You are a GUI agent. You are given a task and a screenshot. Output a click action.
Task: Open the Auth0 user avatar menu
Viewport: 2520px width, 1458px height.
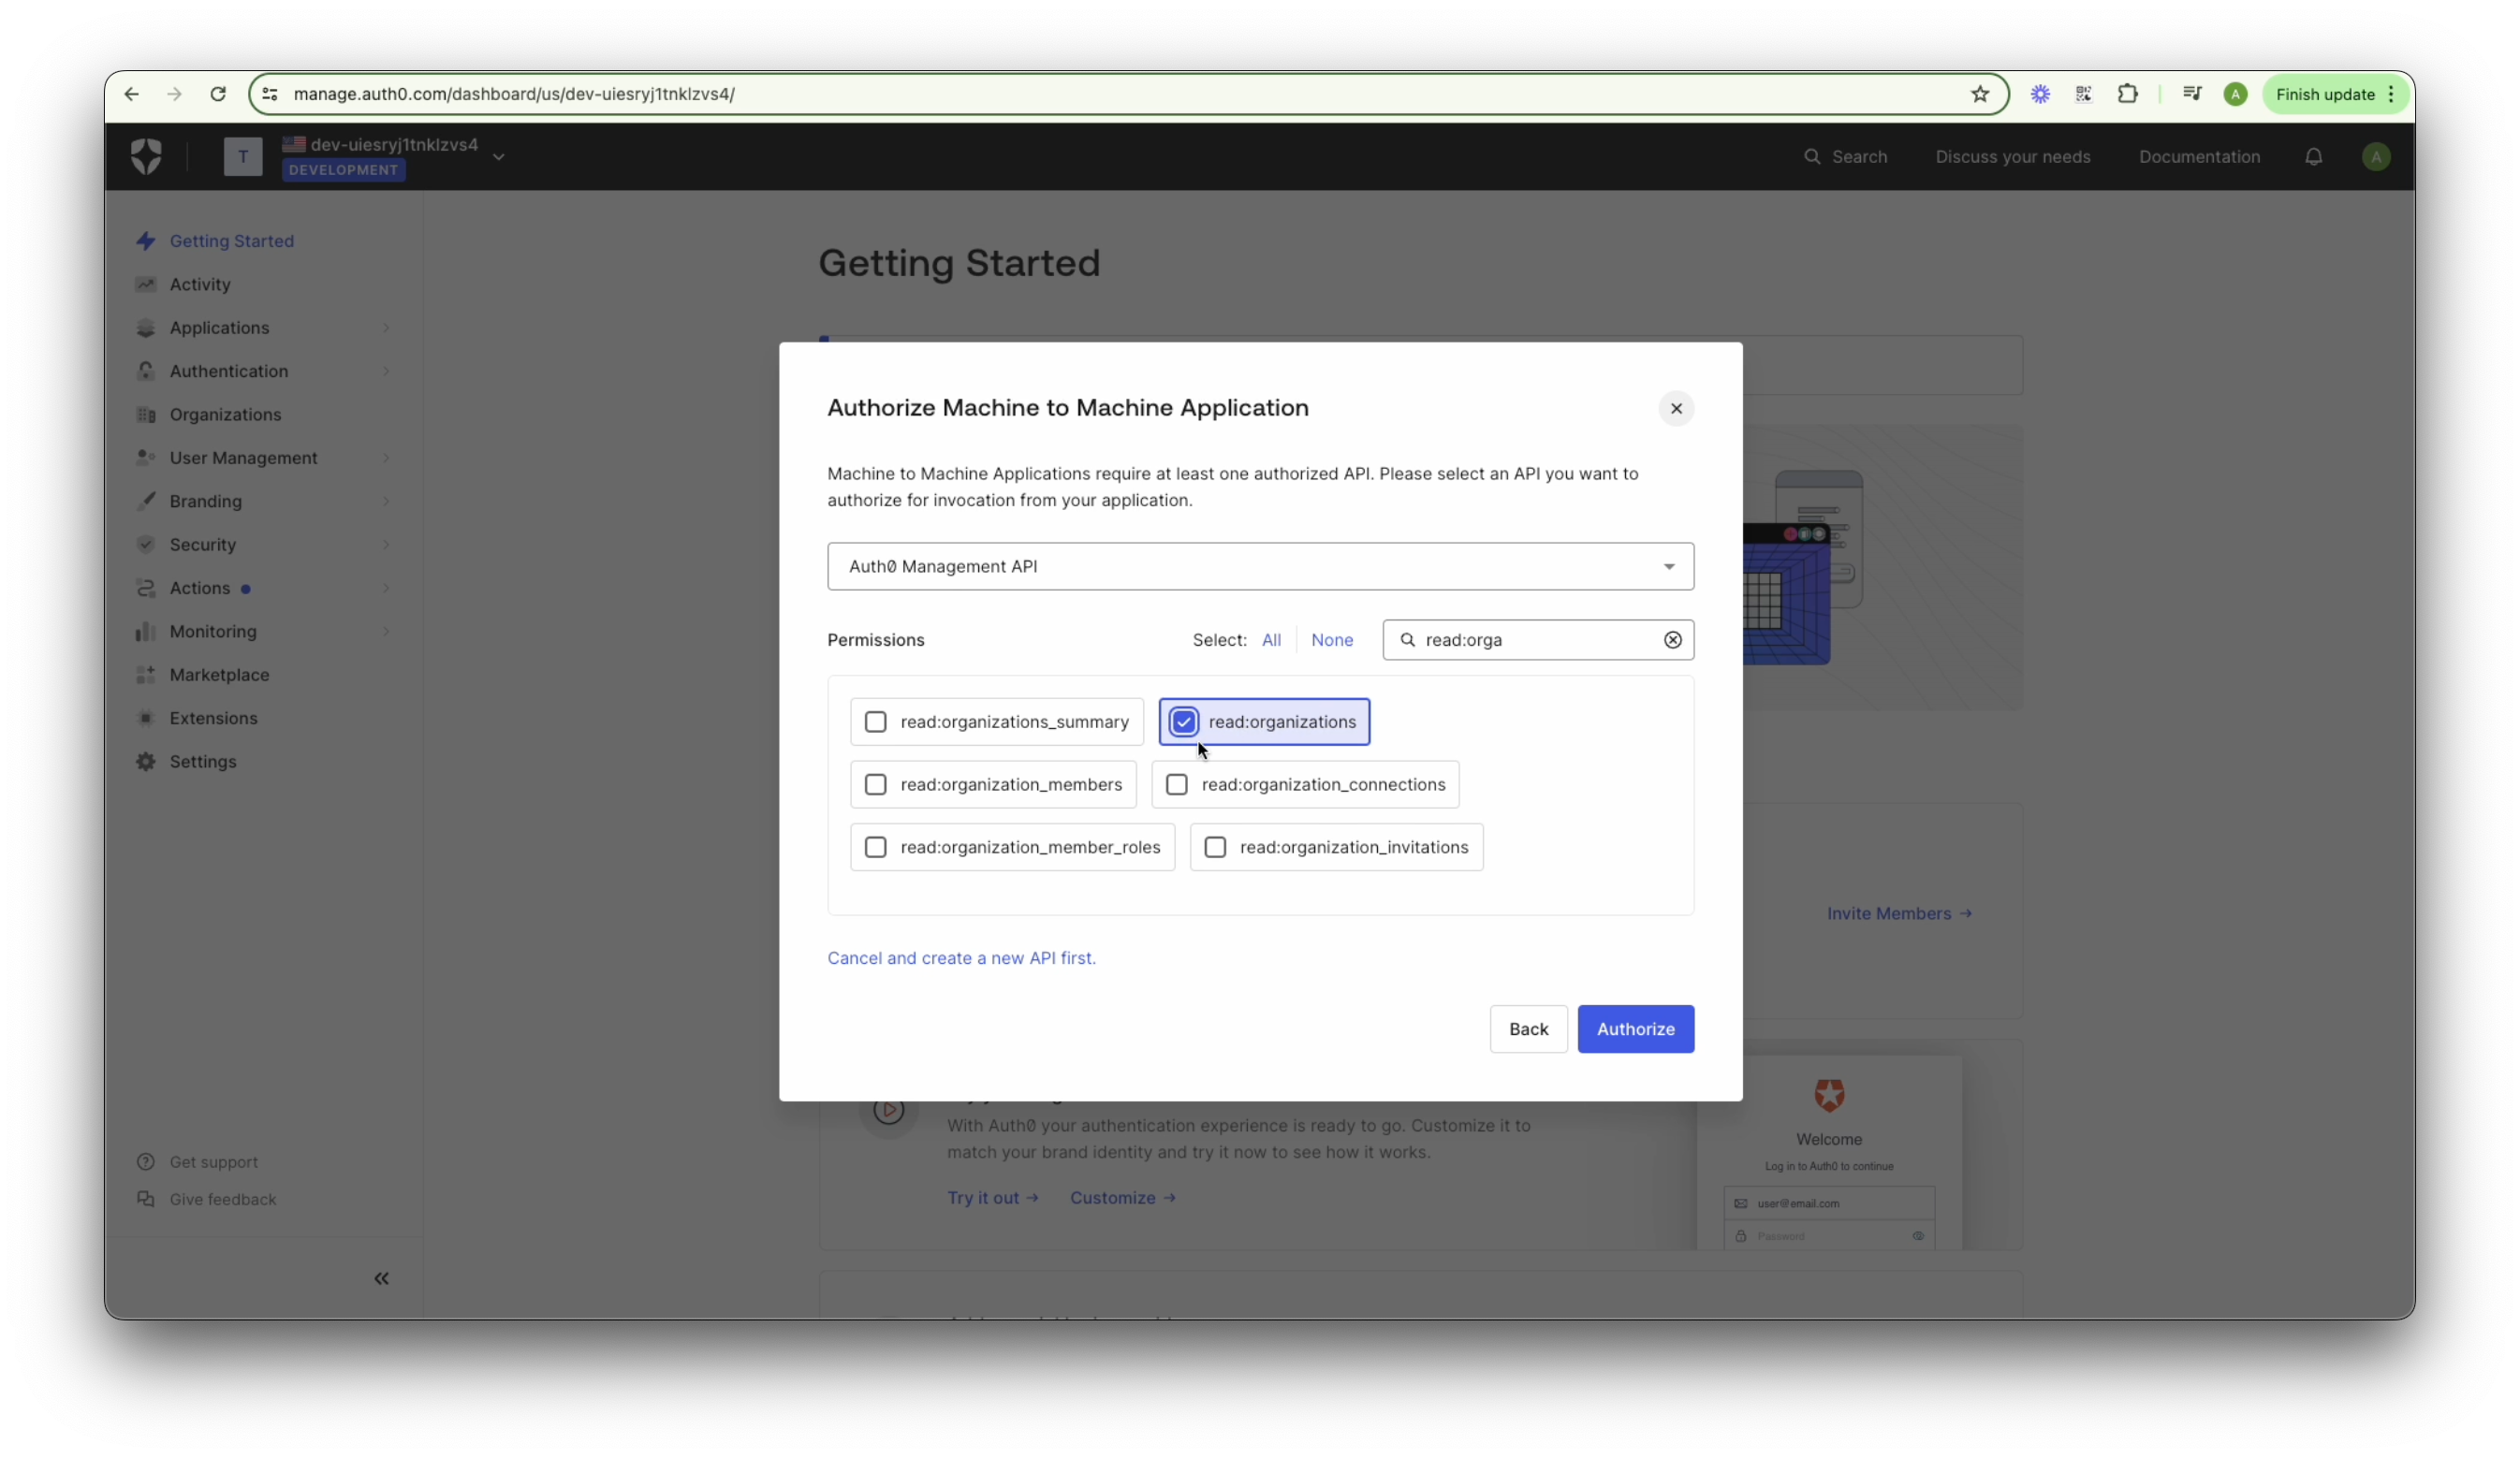pos(2375,156)
